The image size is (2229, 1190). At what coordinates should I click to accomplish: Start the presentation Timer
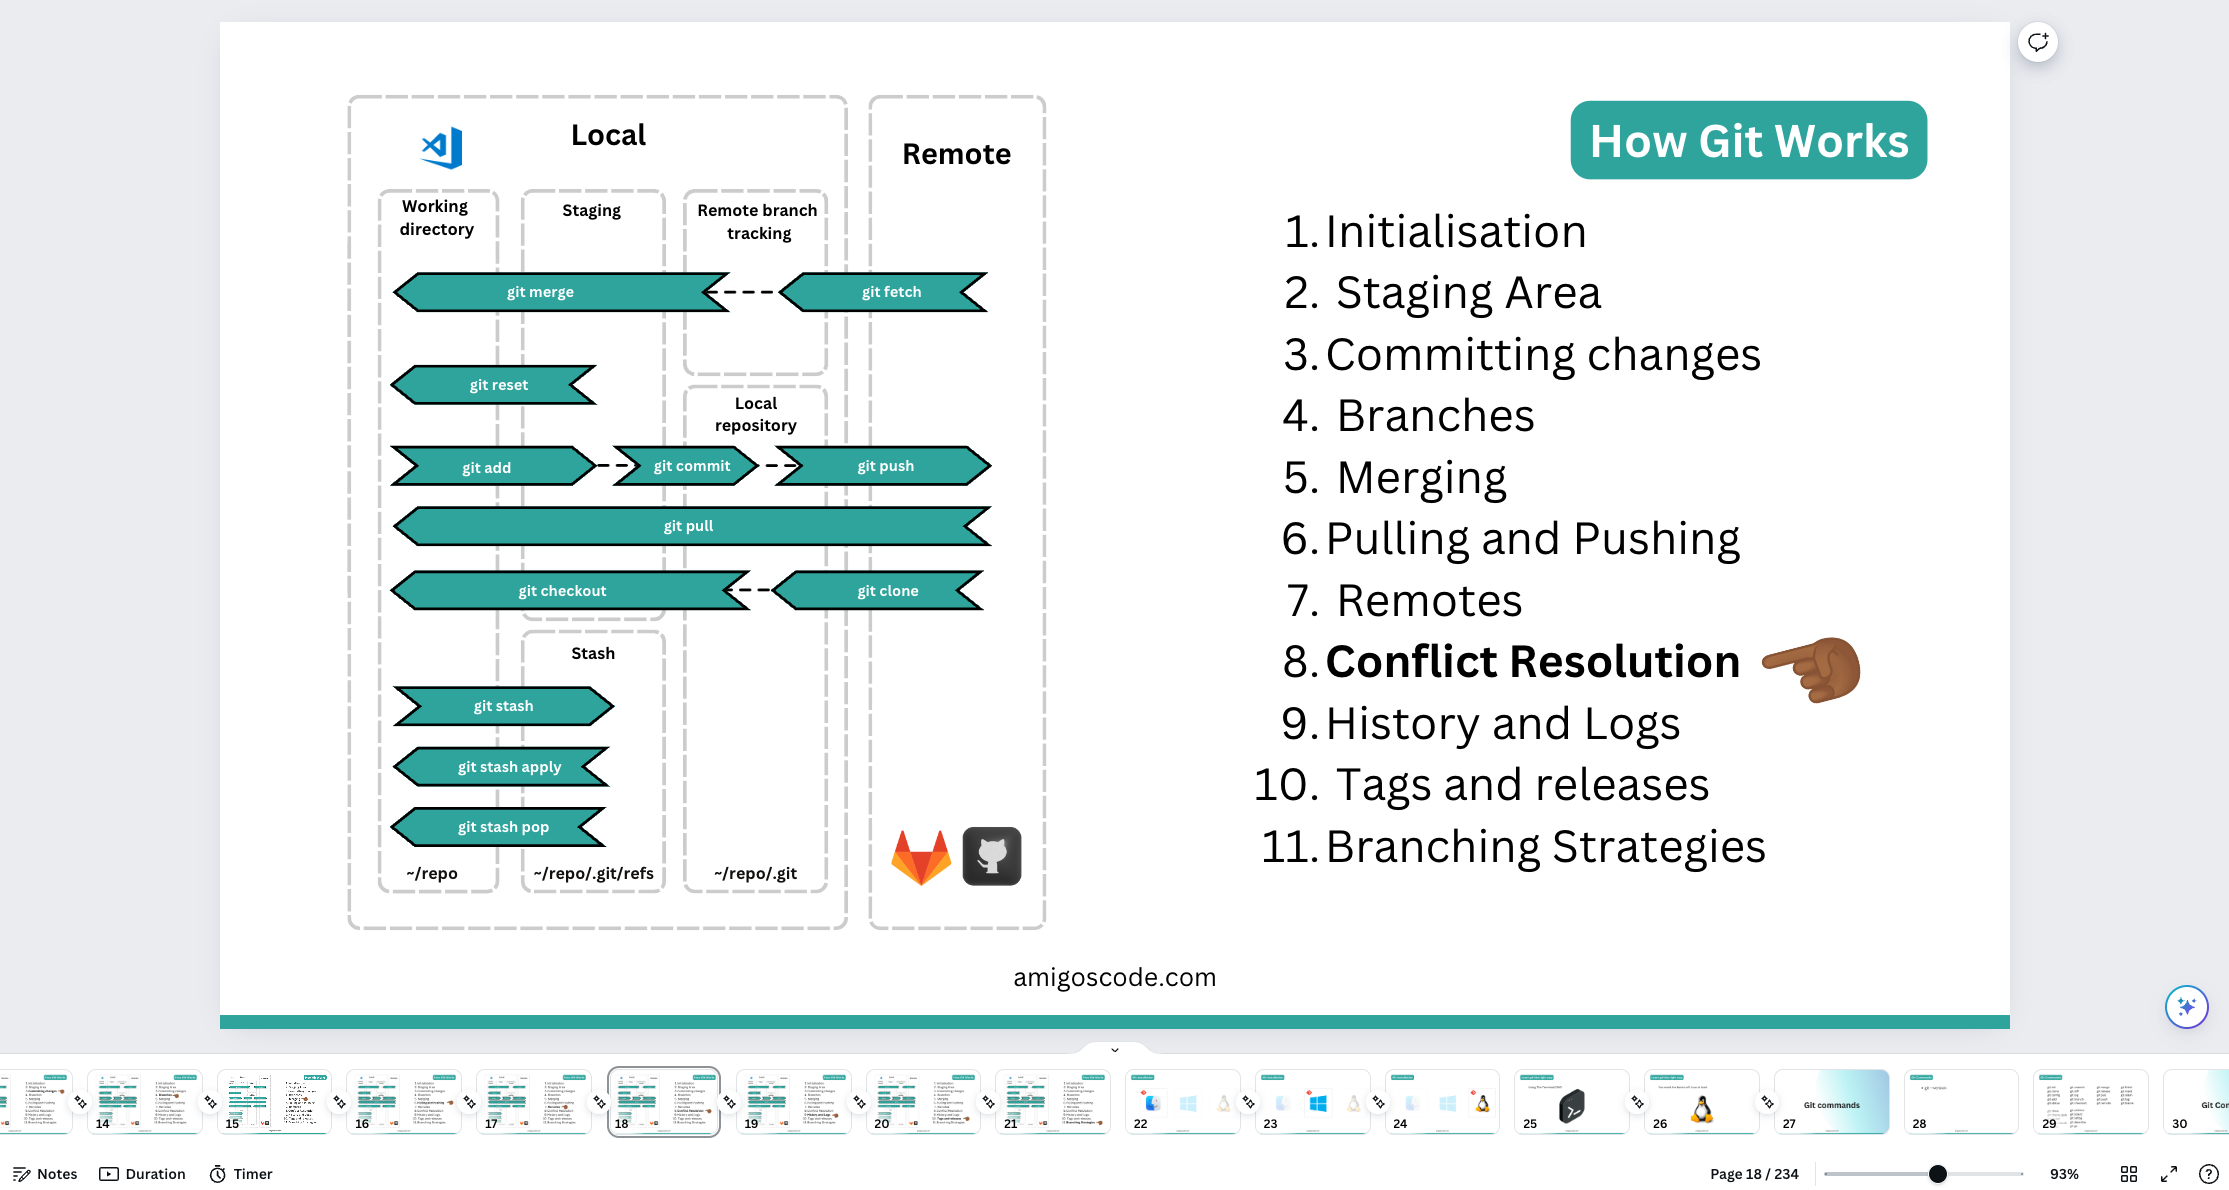[x=239, y=1174]
